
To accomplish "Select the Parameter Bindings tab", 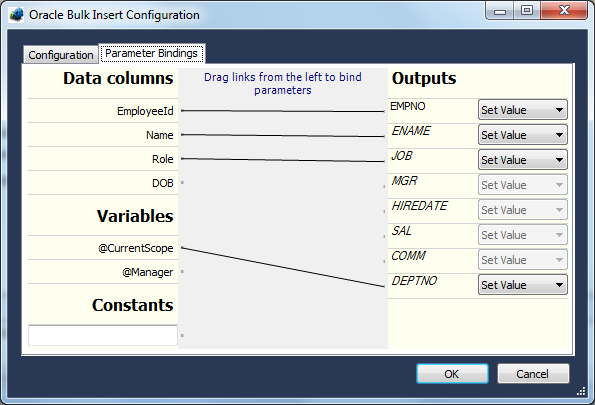I will (151, 54).
